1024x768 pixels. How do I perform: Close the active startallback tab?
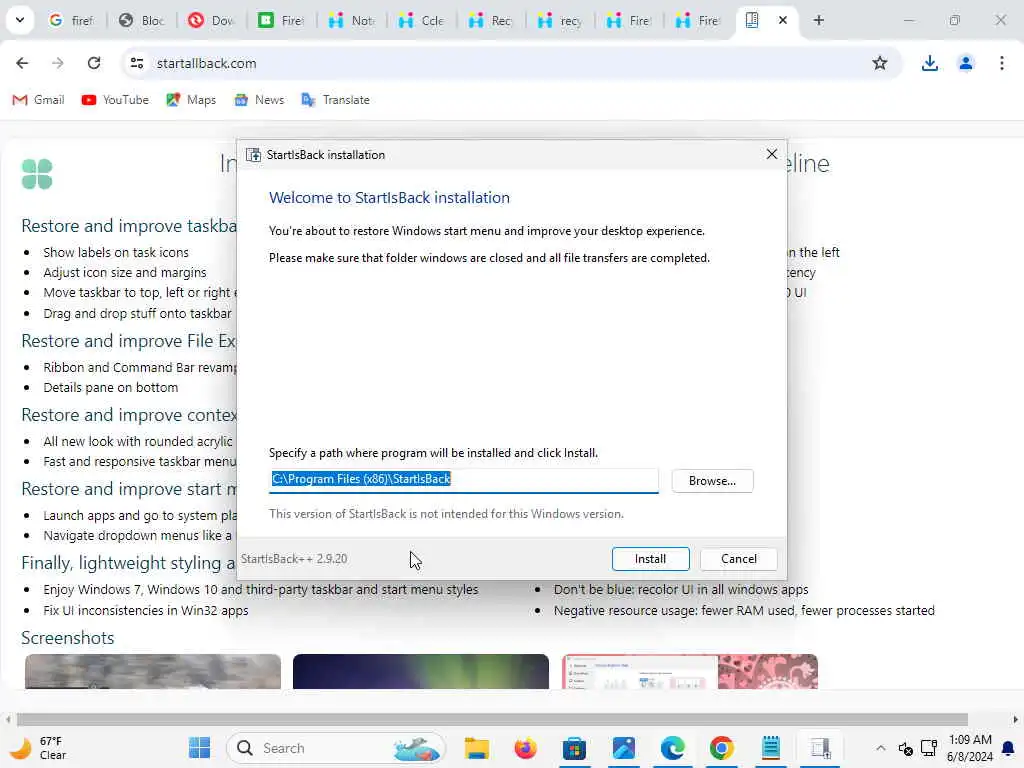pos(782,20)
